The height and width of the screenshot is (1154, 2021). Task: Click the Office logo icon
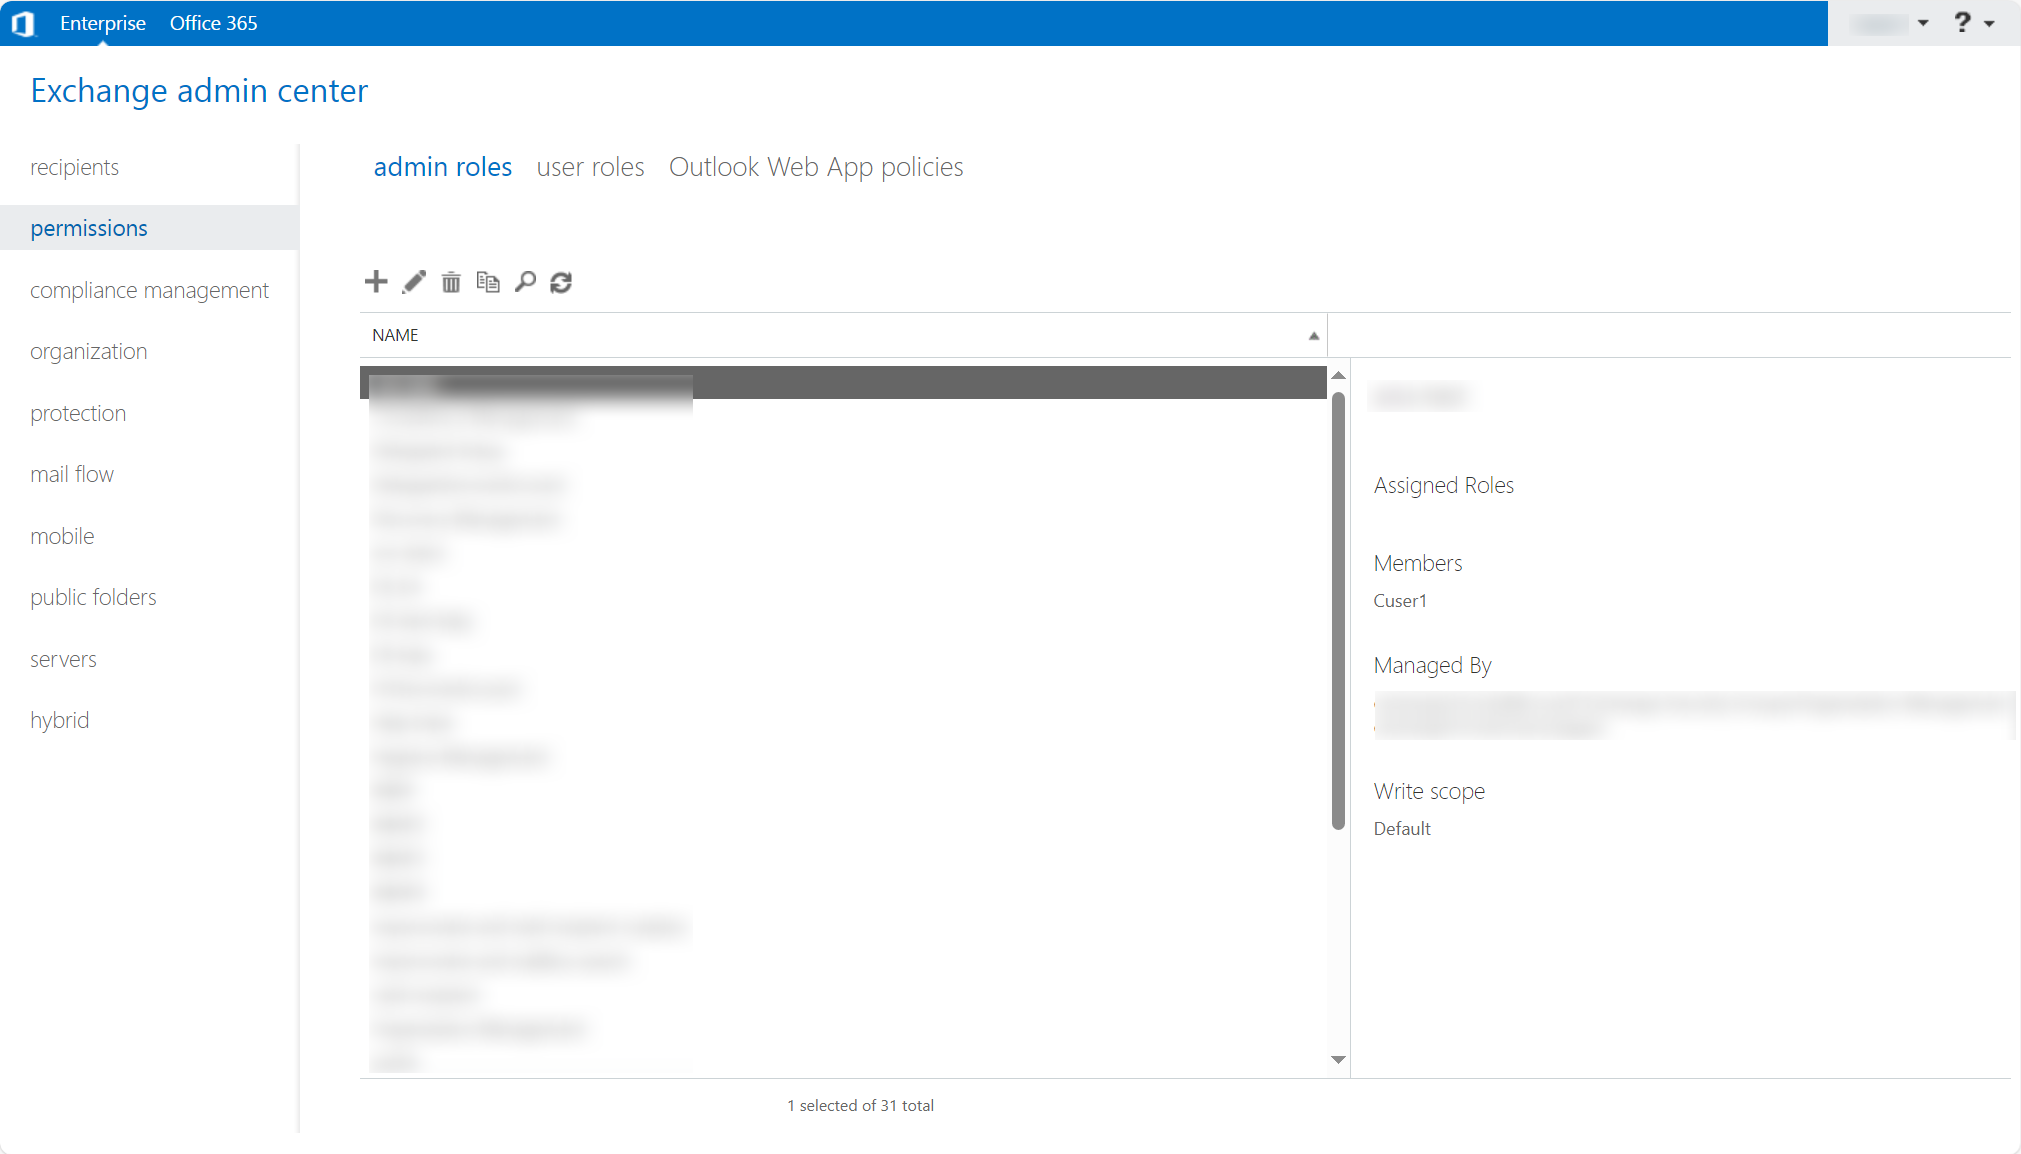pyautogui.click(x=25, y=22)
